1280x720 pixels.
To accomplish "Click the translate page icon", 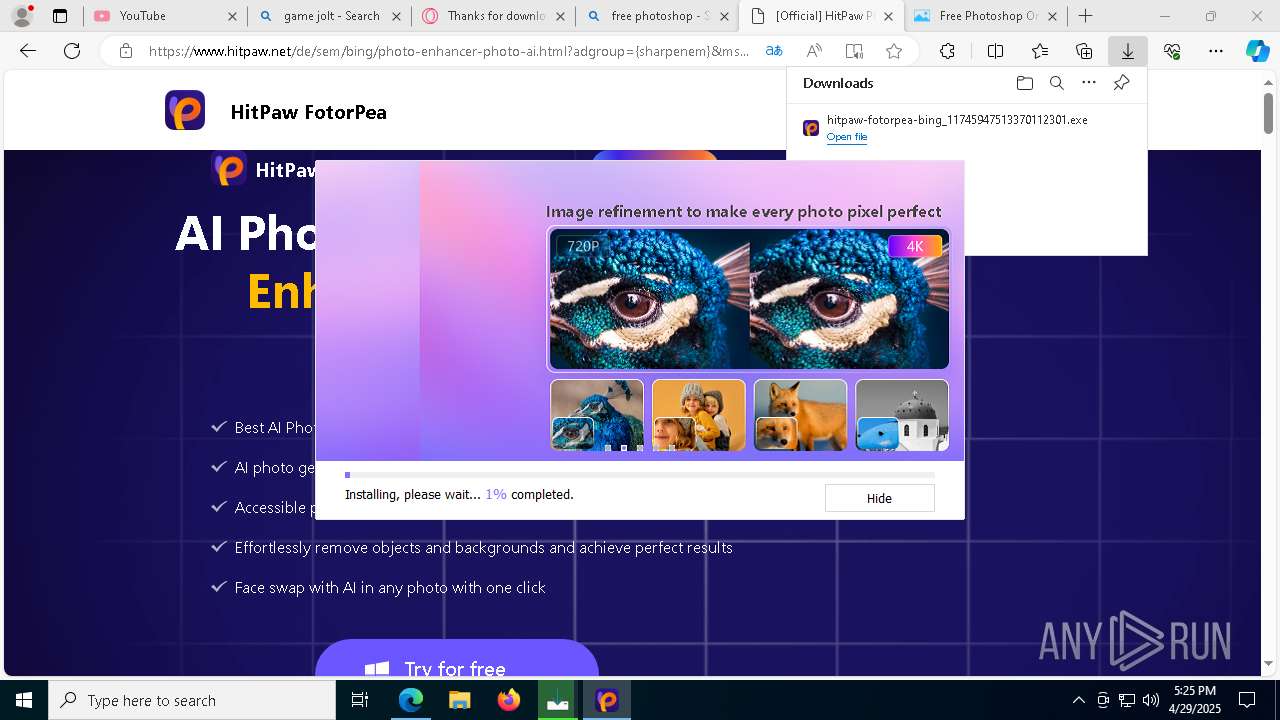I will 773,51.
